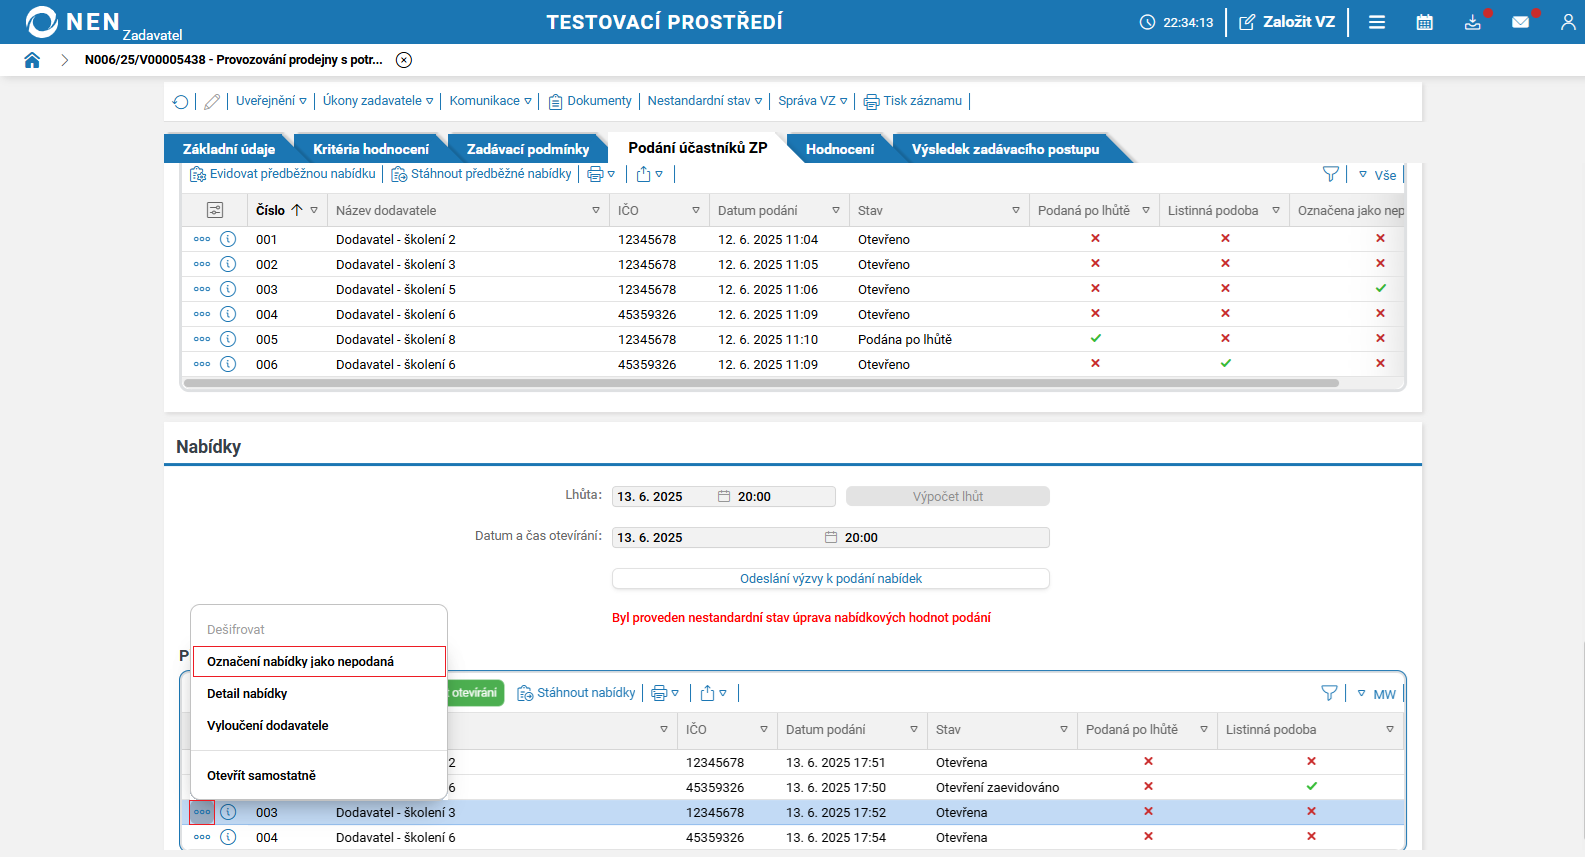
Task: Click 'Odeslání výzvy k podání nabídek' button
Action: [830, 579]
